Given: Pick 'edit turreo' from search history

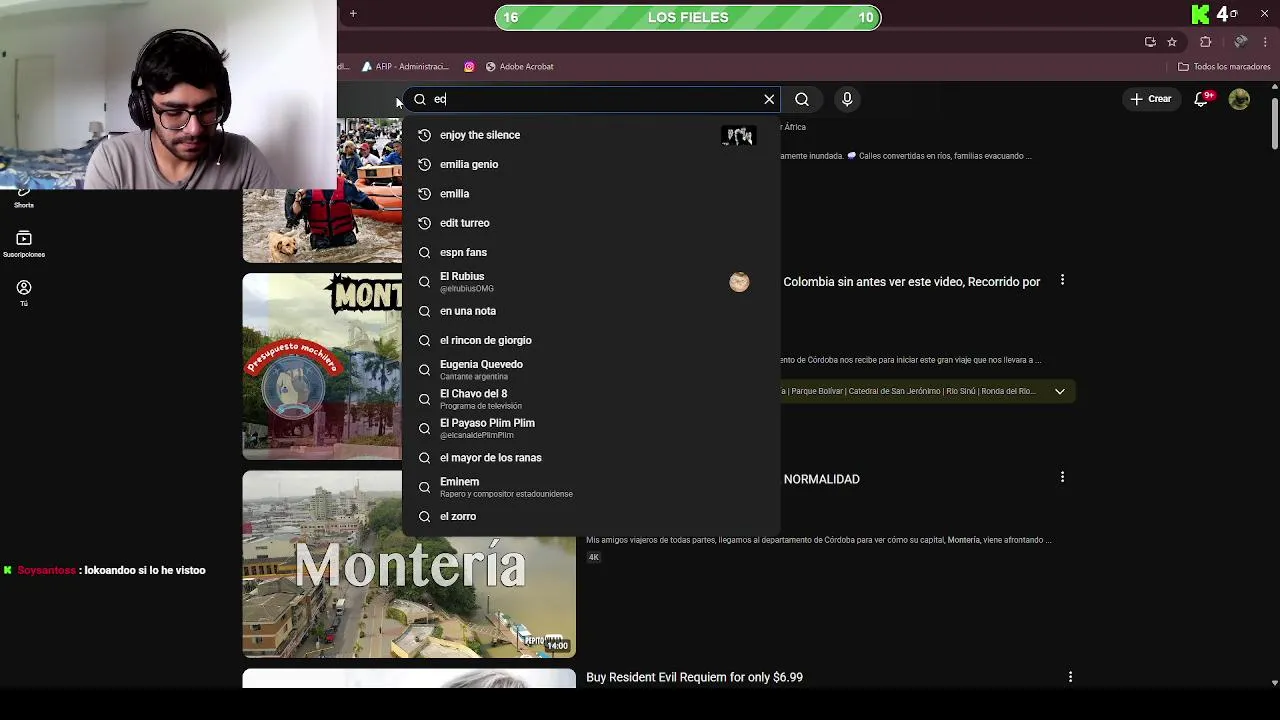Looking at the screenshot, I should pos(591,223).
